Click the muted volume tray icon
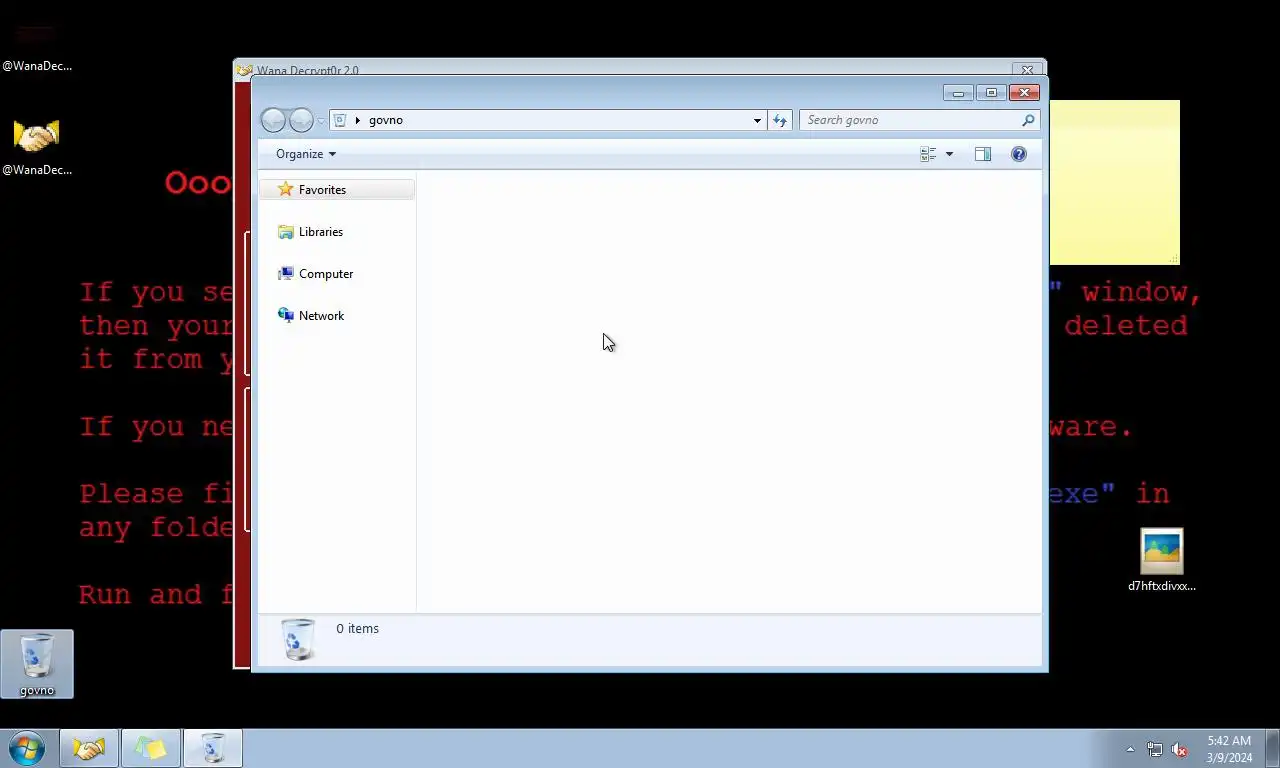 click(x=1180, y=749)
